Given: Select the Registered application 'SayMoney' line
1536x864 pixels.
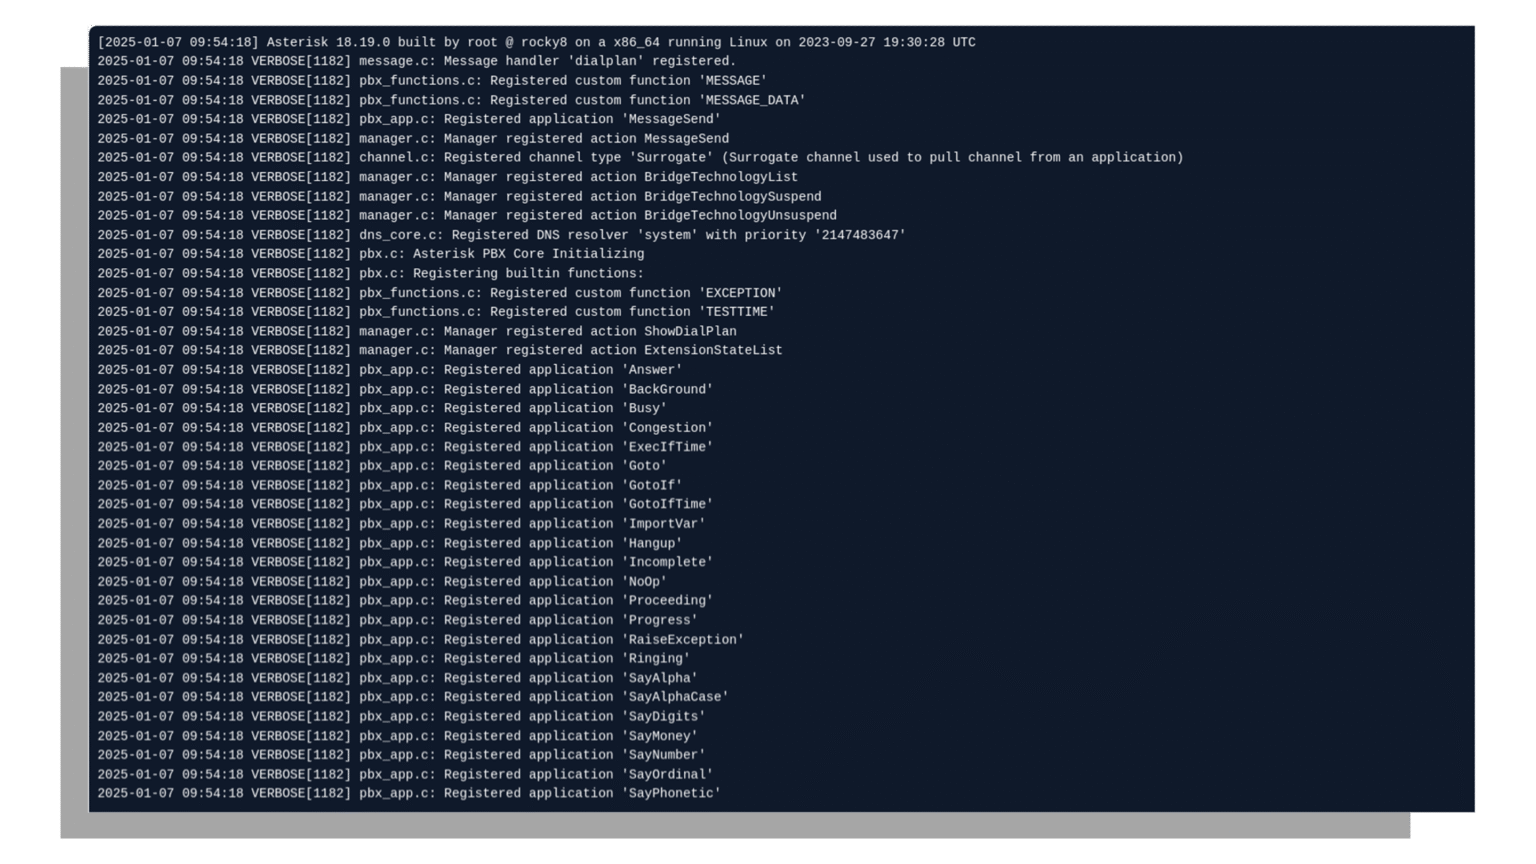Looking at the screenshot, I should (398, 737).
